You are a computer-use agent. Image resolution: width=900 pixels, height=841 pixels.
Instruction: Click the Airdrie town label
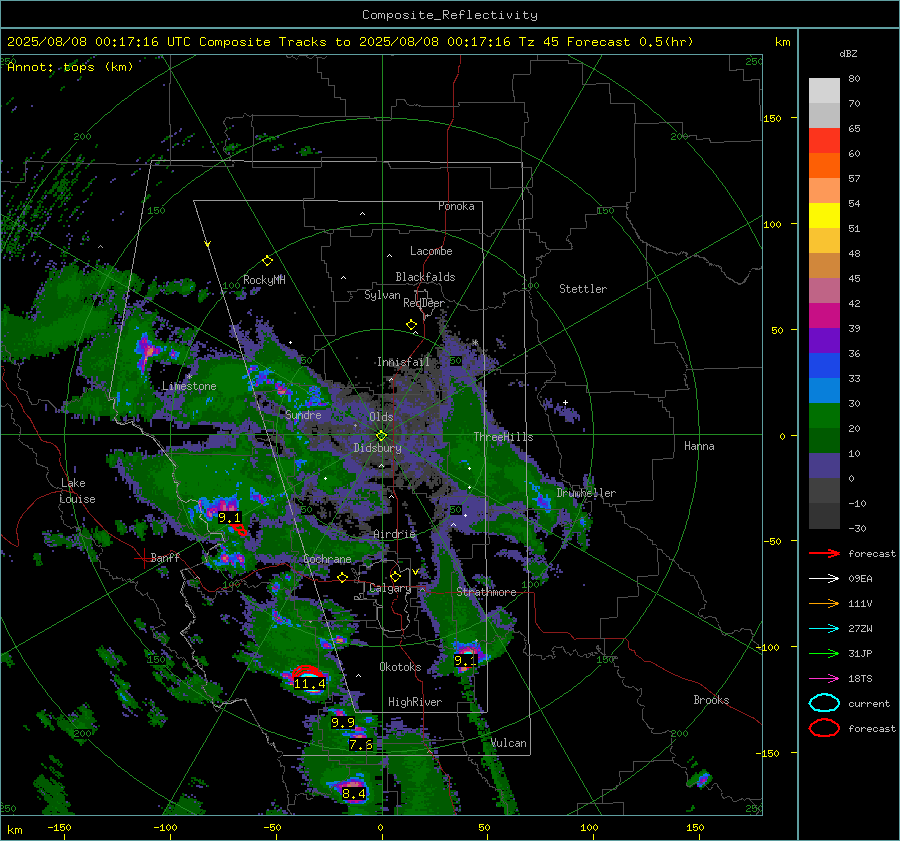394,534
